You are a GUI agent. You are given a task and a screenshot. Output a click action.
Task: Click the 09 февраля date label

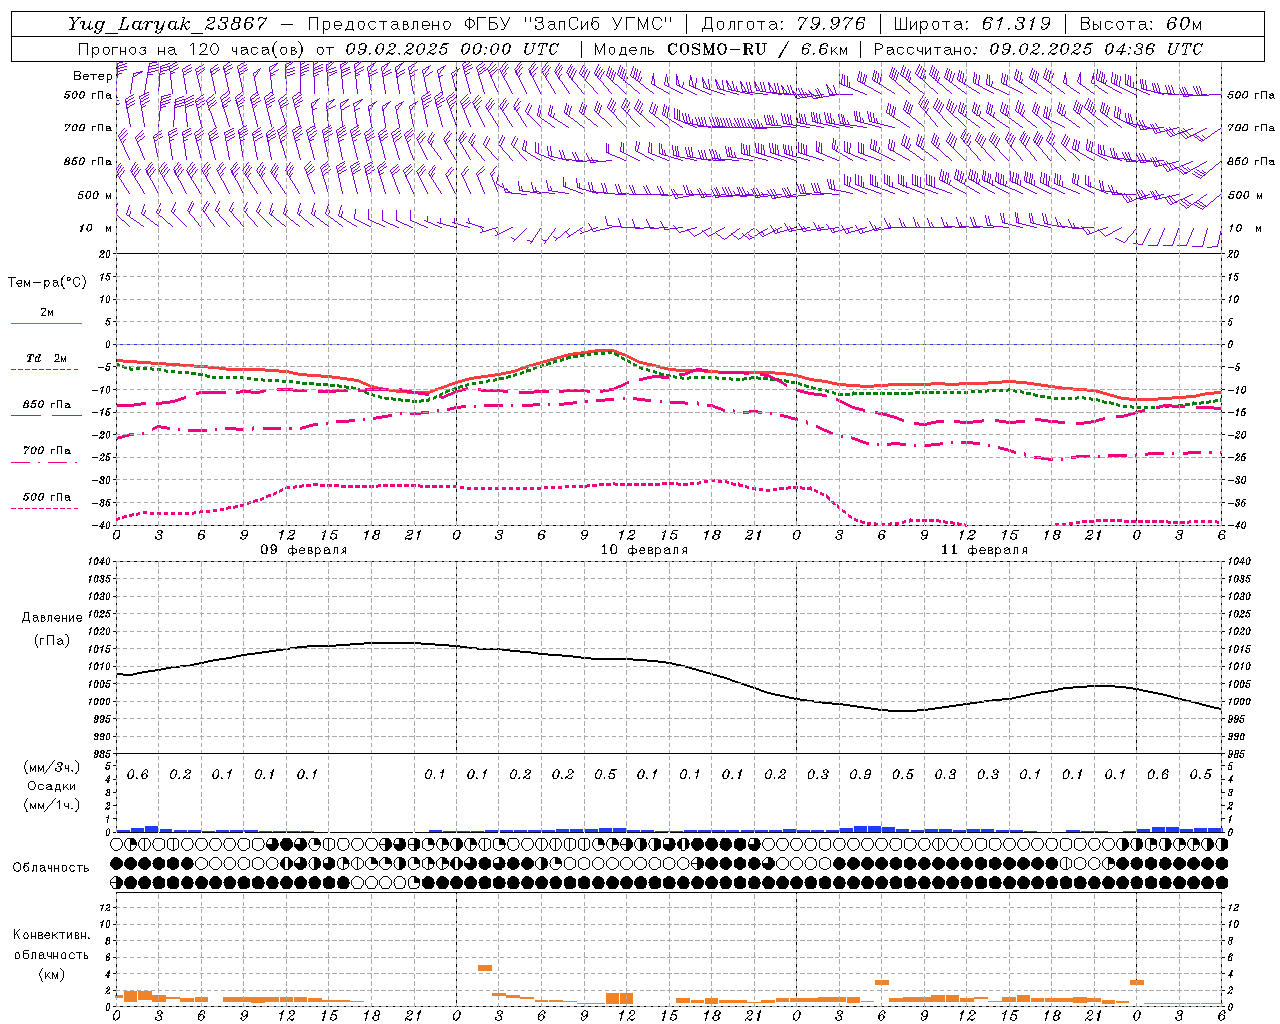(304, 550)
